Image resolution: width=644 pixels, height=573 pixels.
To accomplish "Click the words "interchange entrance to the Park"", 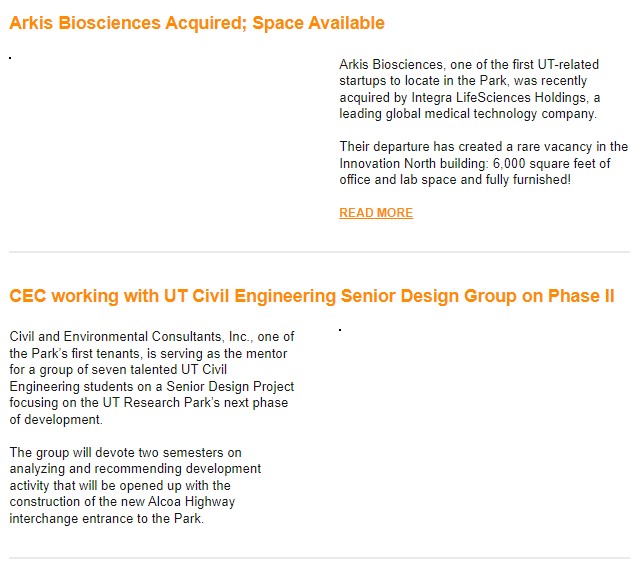I will pos(106,518).
